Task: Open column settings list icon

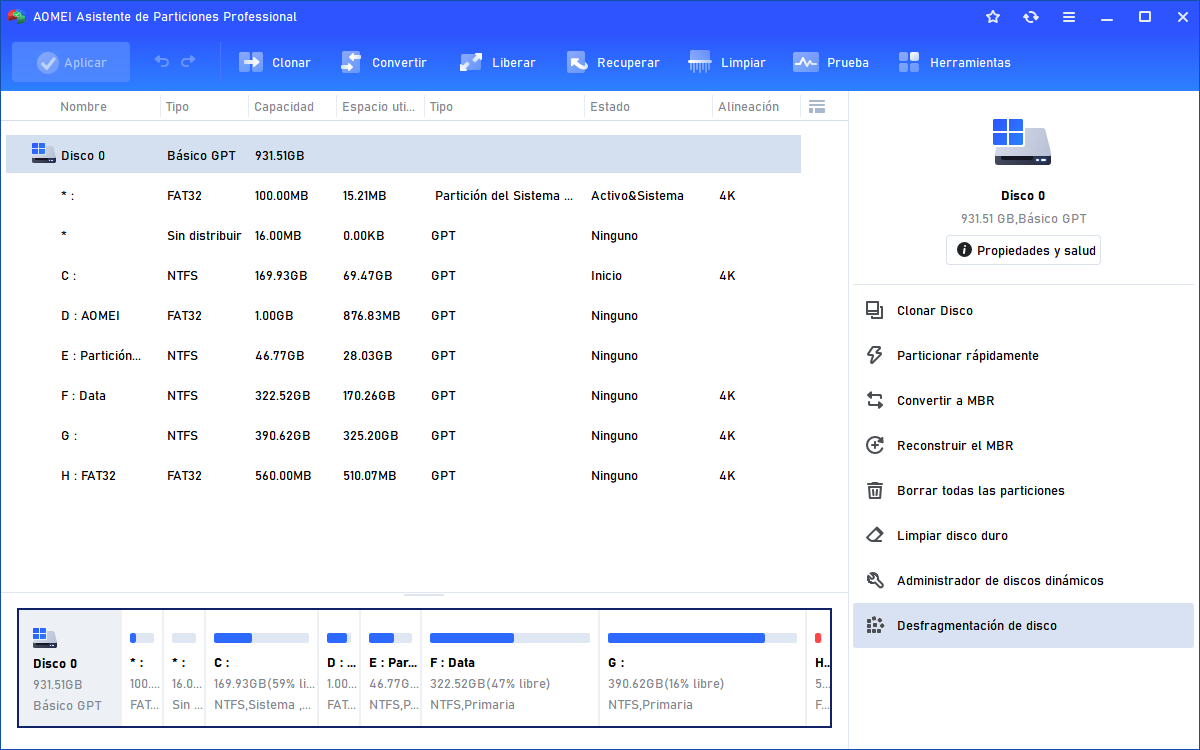Action: 817,107
